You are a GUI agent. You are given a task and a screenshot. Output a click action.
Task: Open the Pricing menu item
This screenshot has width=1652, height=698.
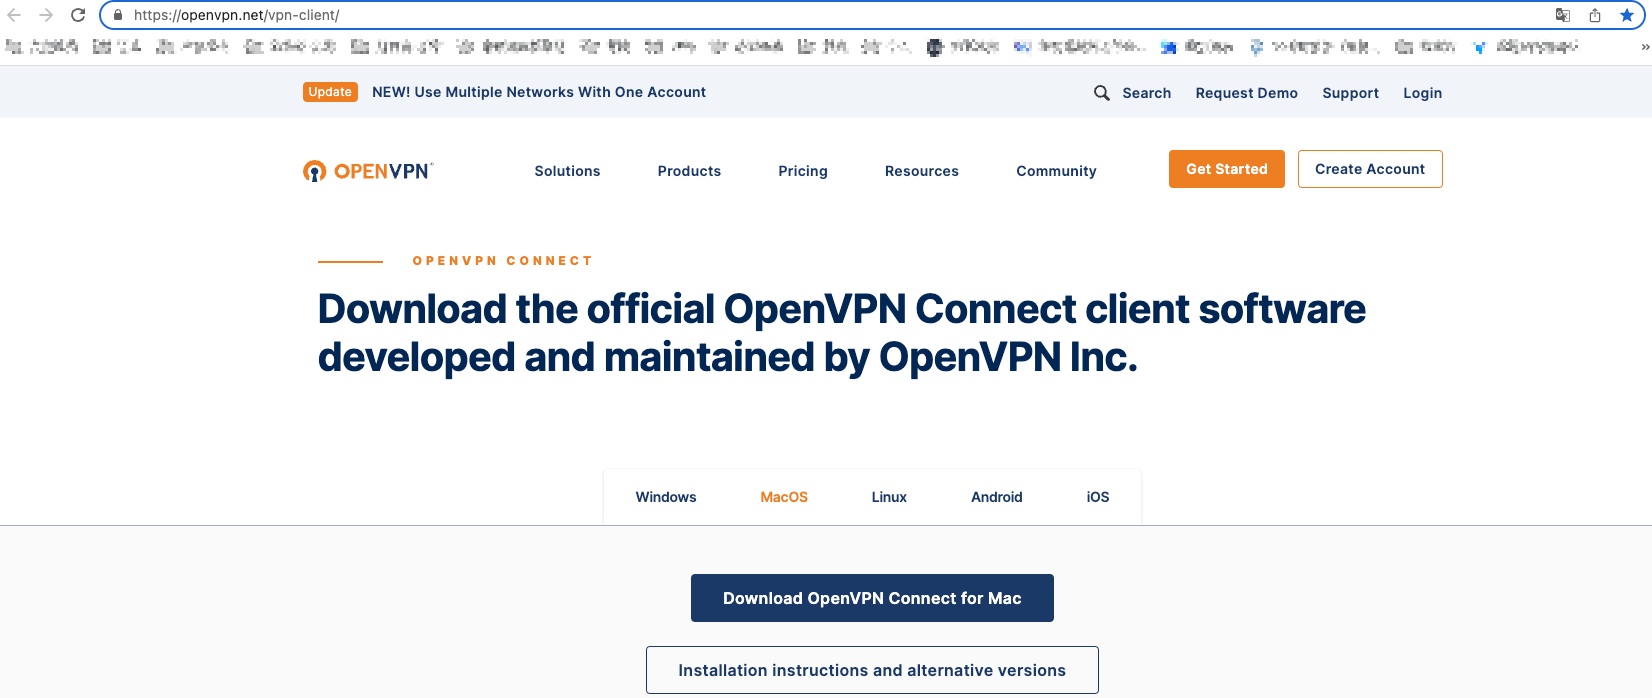[803, 171]
